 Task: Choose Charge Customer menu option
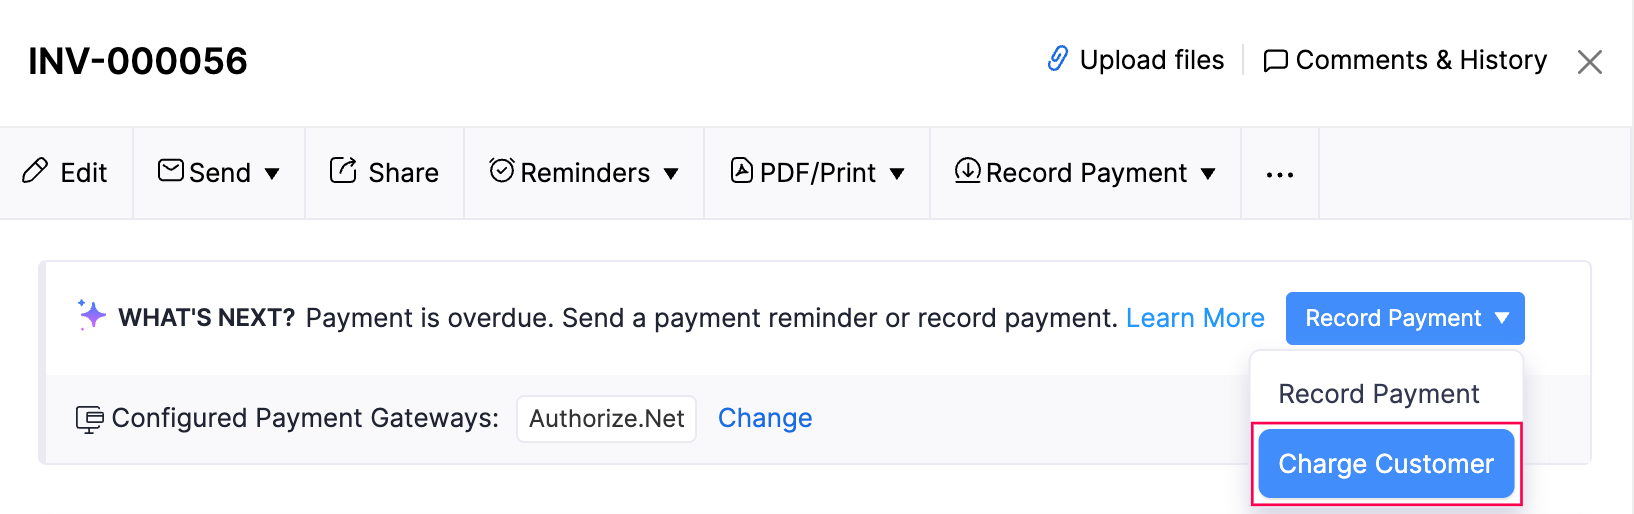pyautogui.click(x=1385, y=464)
